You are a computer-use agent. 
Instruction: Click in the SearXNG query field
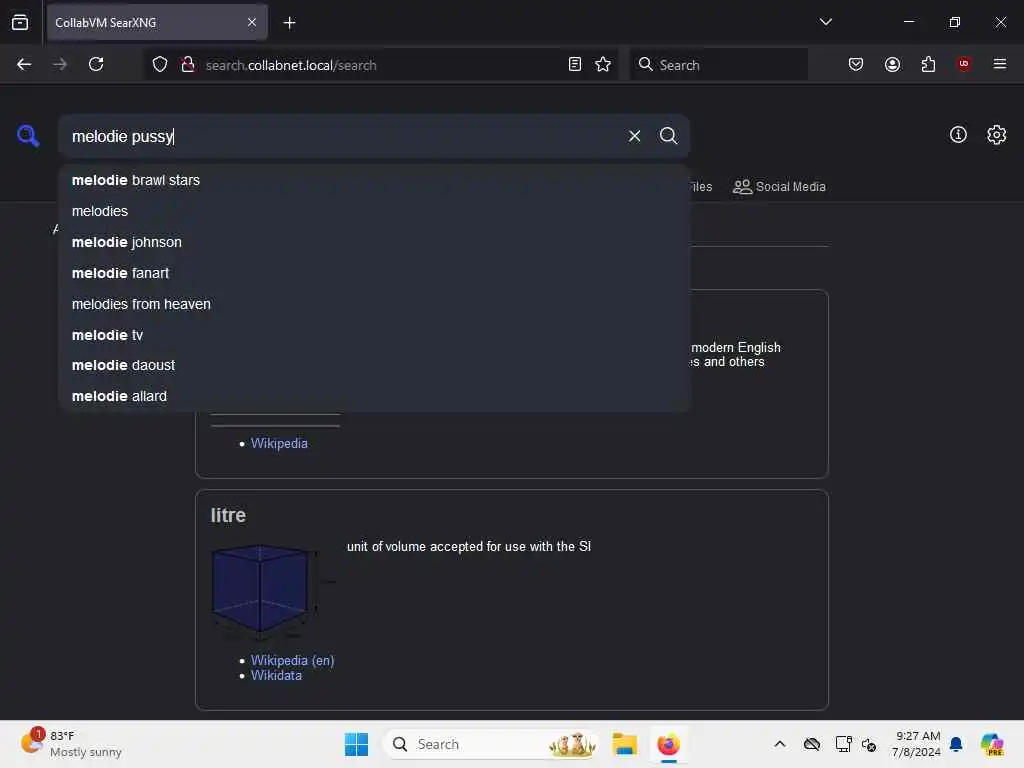click(x=340, y=136)
